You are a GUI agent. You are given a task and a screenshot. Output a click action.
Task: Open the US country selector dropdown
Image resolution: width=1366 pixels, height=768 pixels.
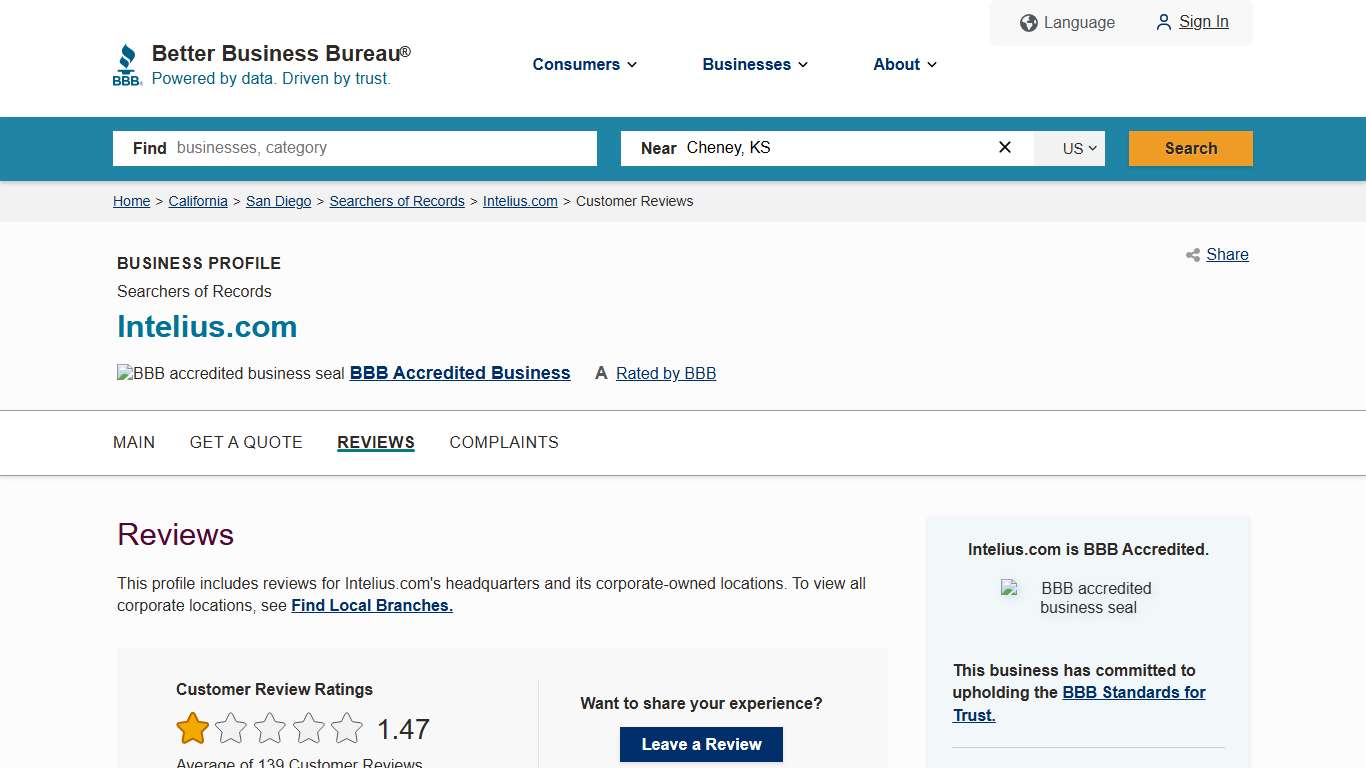tap(1069, 148)
